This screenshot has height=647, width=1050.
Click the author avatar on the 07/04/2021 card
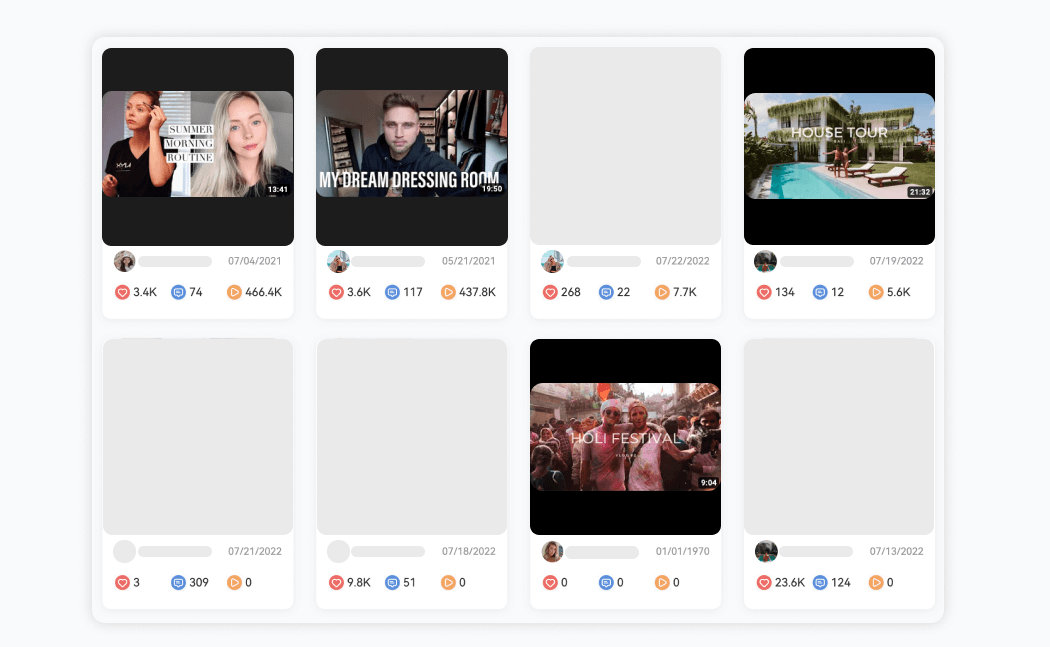pyautogui.click(x=124, y=261)
